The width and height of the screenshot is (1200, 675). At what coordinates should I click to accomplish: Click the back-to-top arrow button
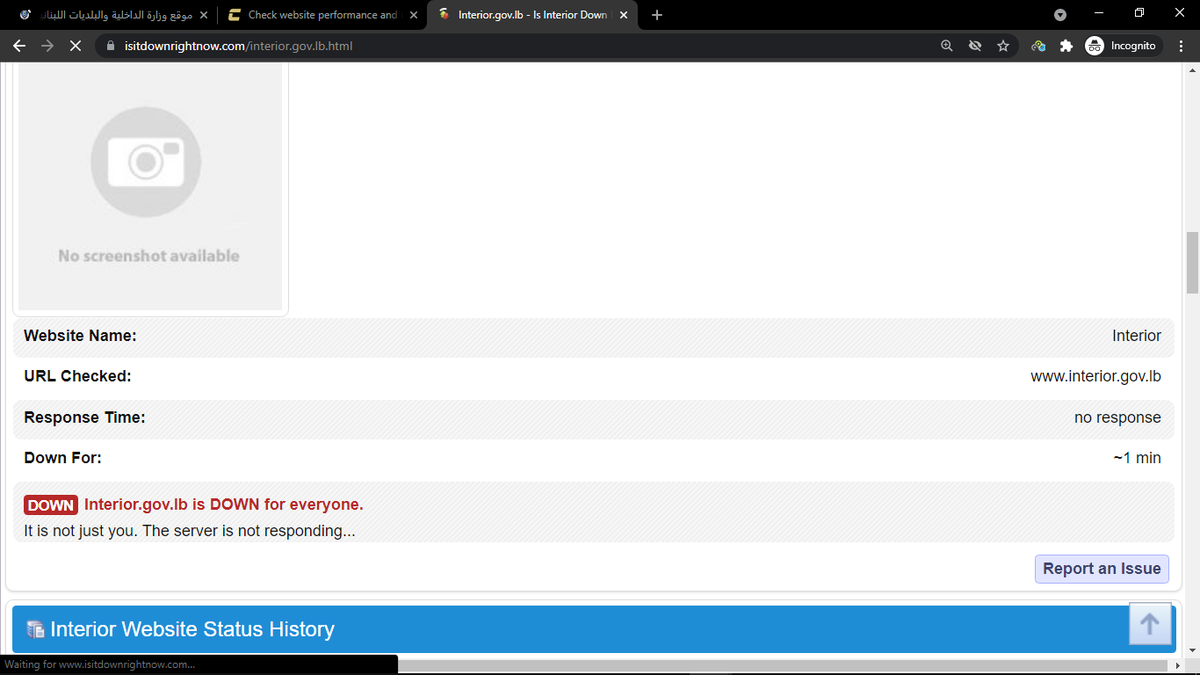(1150, 625)
